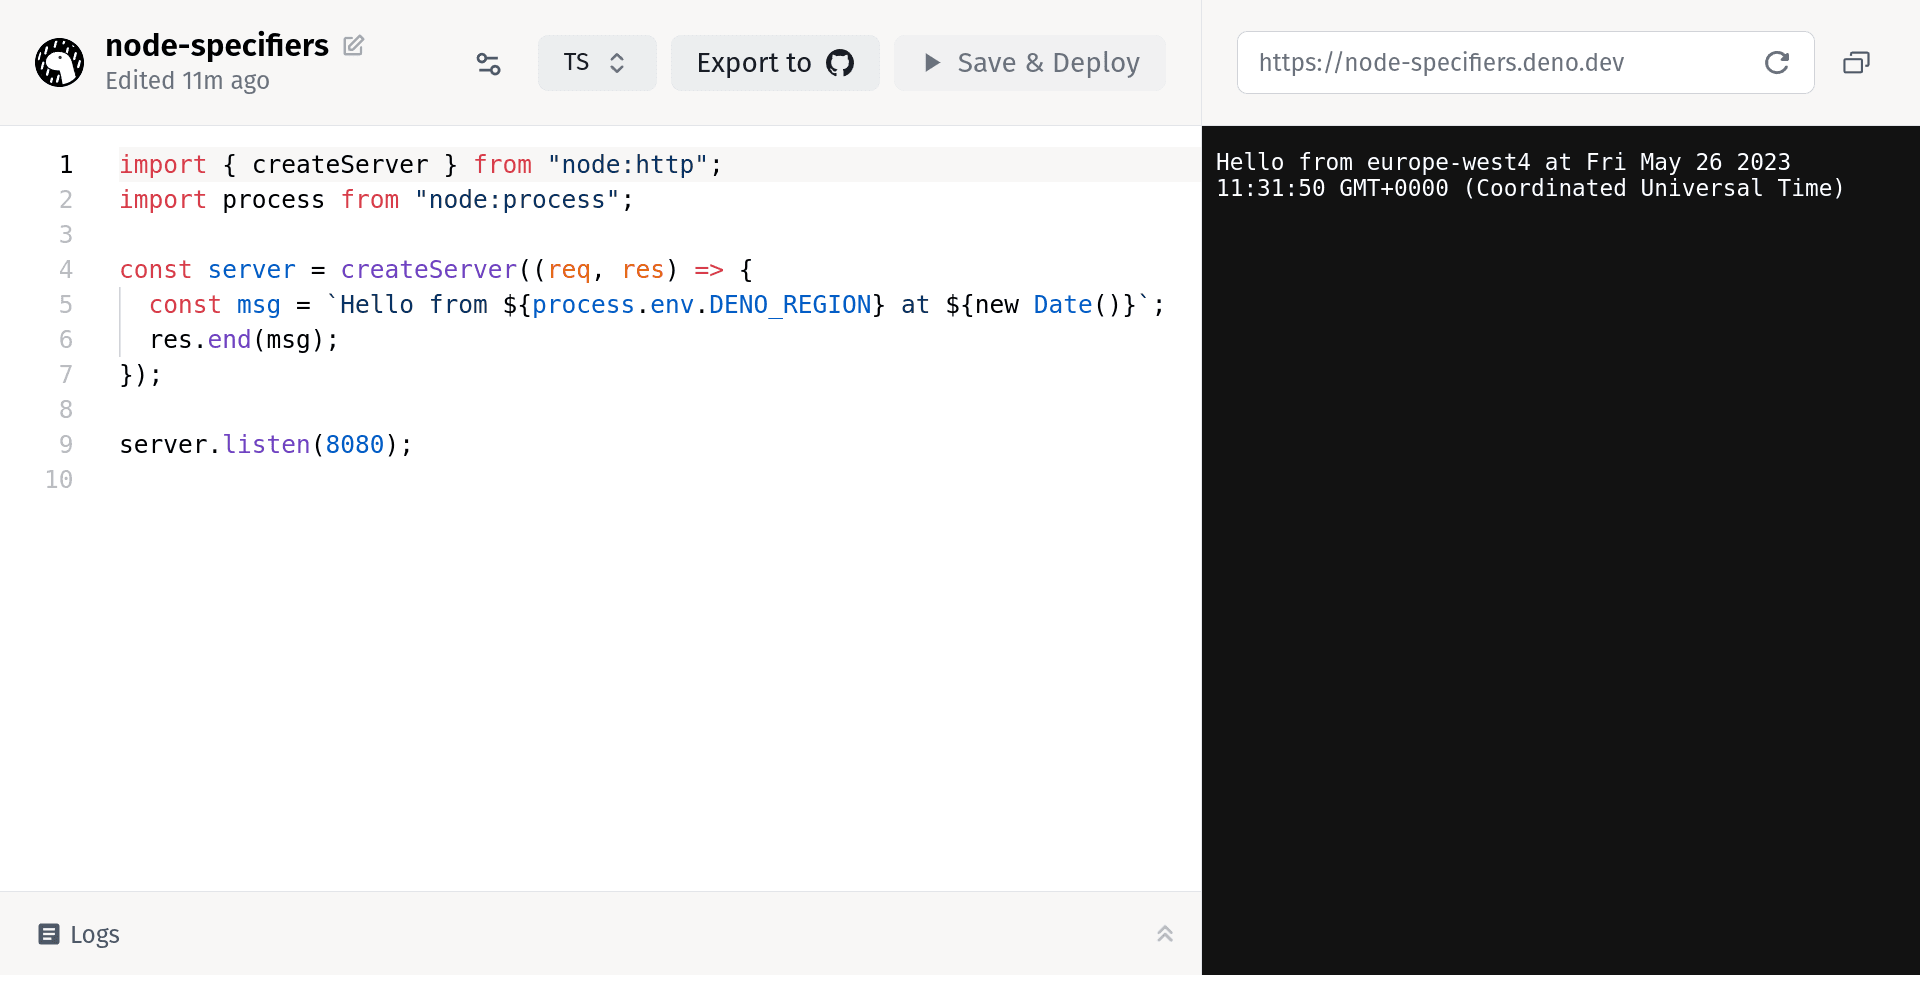1920x981 pixels.
Task: Click the Logs panel icon
Action: 48,934
